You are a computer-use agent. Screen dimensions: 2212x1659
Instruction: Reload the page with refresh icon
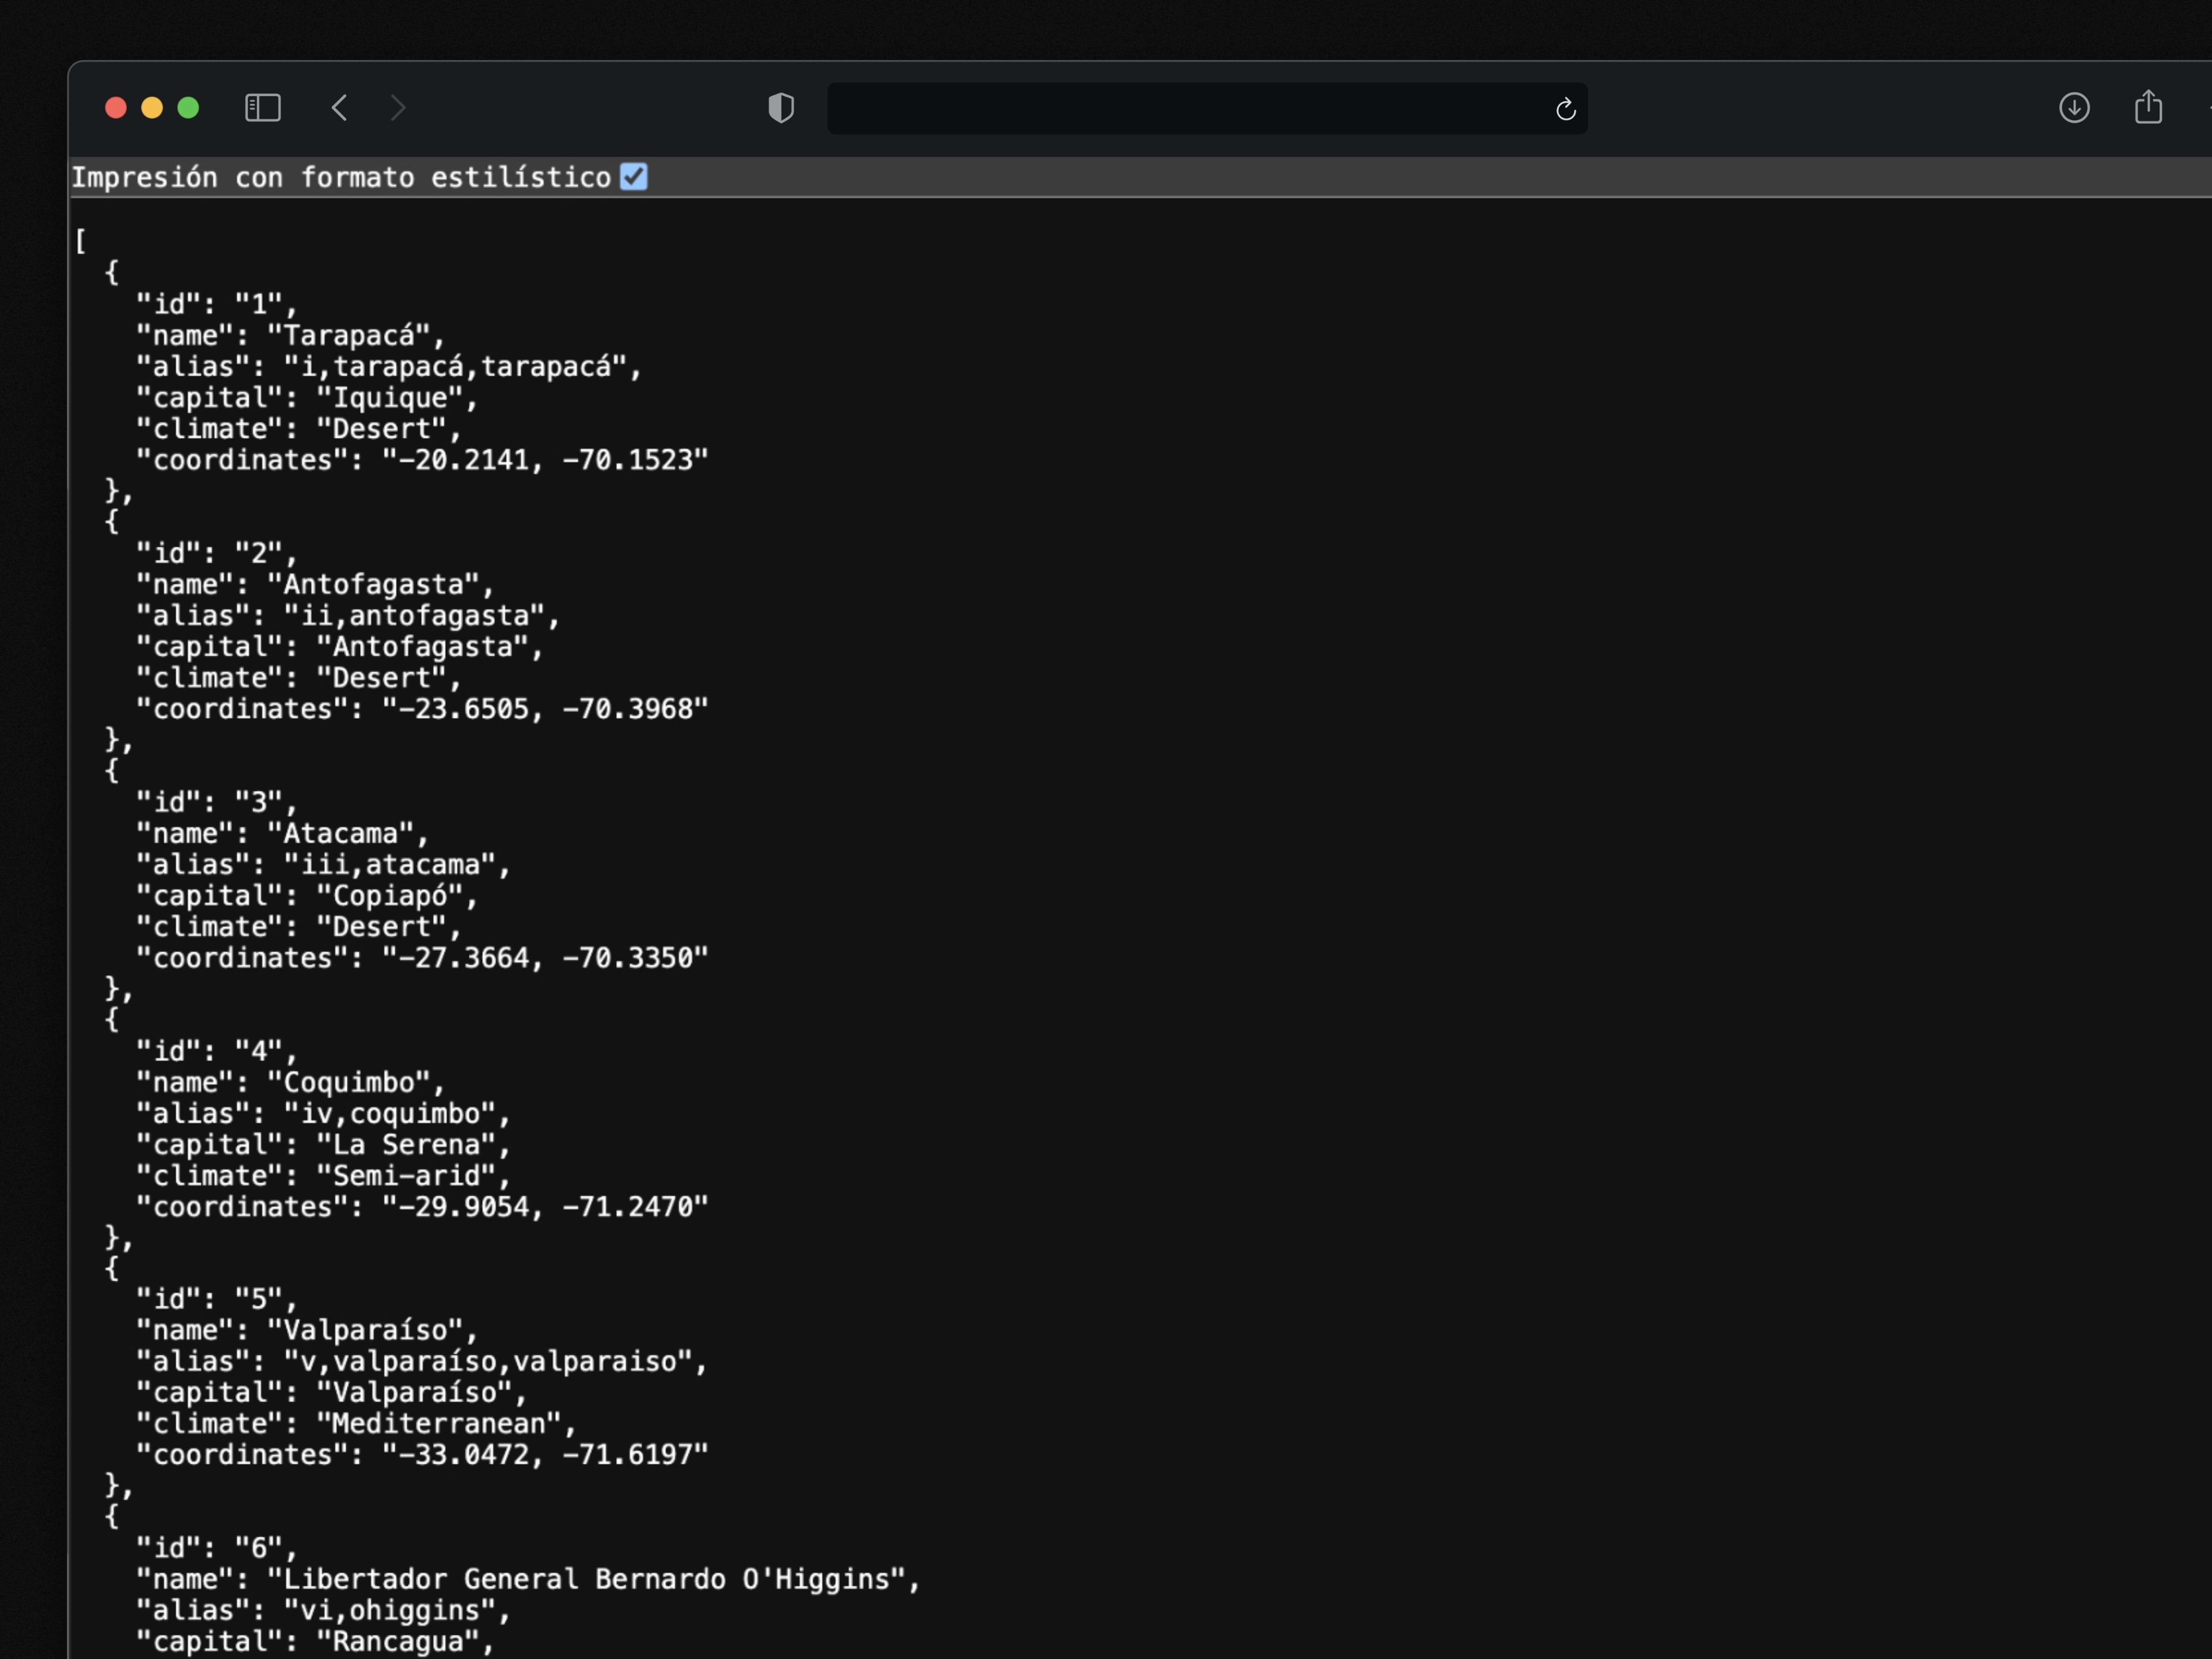(x=1566, y=109)
